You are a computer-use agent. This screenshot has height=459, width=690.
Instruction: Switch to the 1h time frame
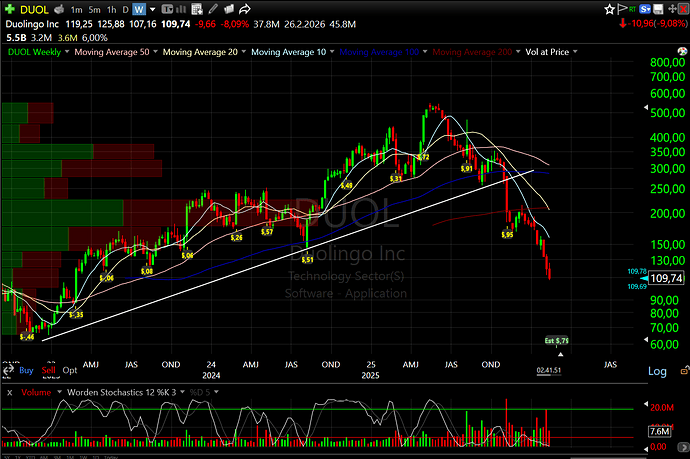click(x=112, y=9)
